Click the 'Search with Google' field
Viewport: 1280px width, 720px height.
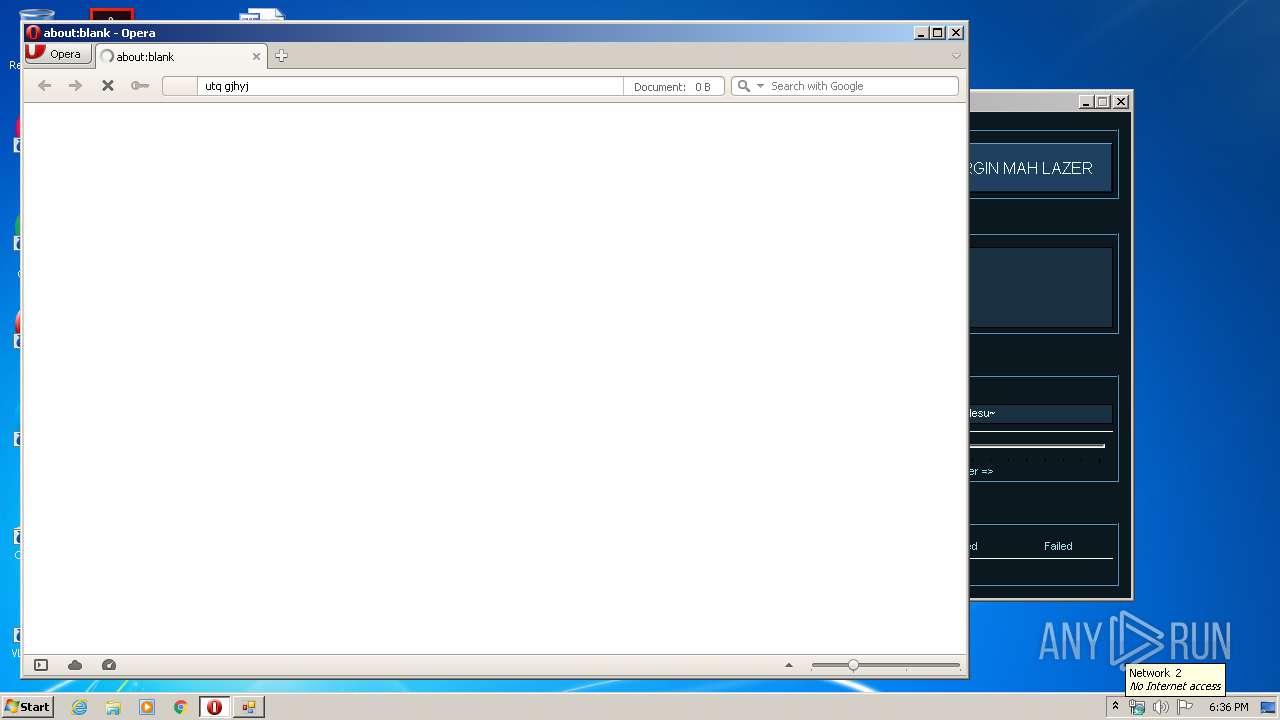pos(862,86)
